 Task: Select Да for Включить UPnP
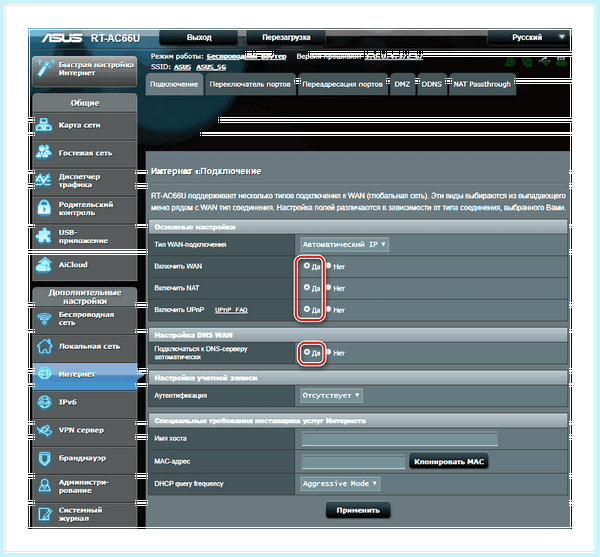[x=307, y=309]
